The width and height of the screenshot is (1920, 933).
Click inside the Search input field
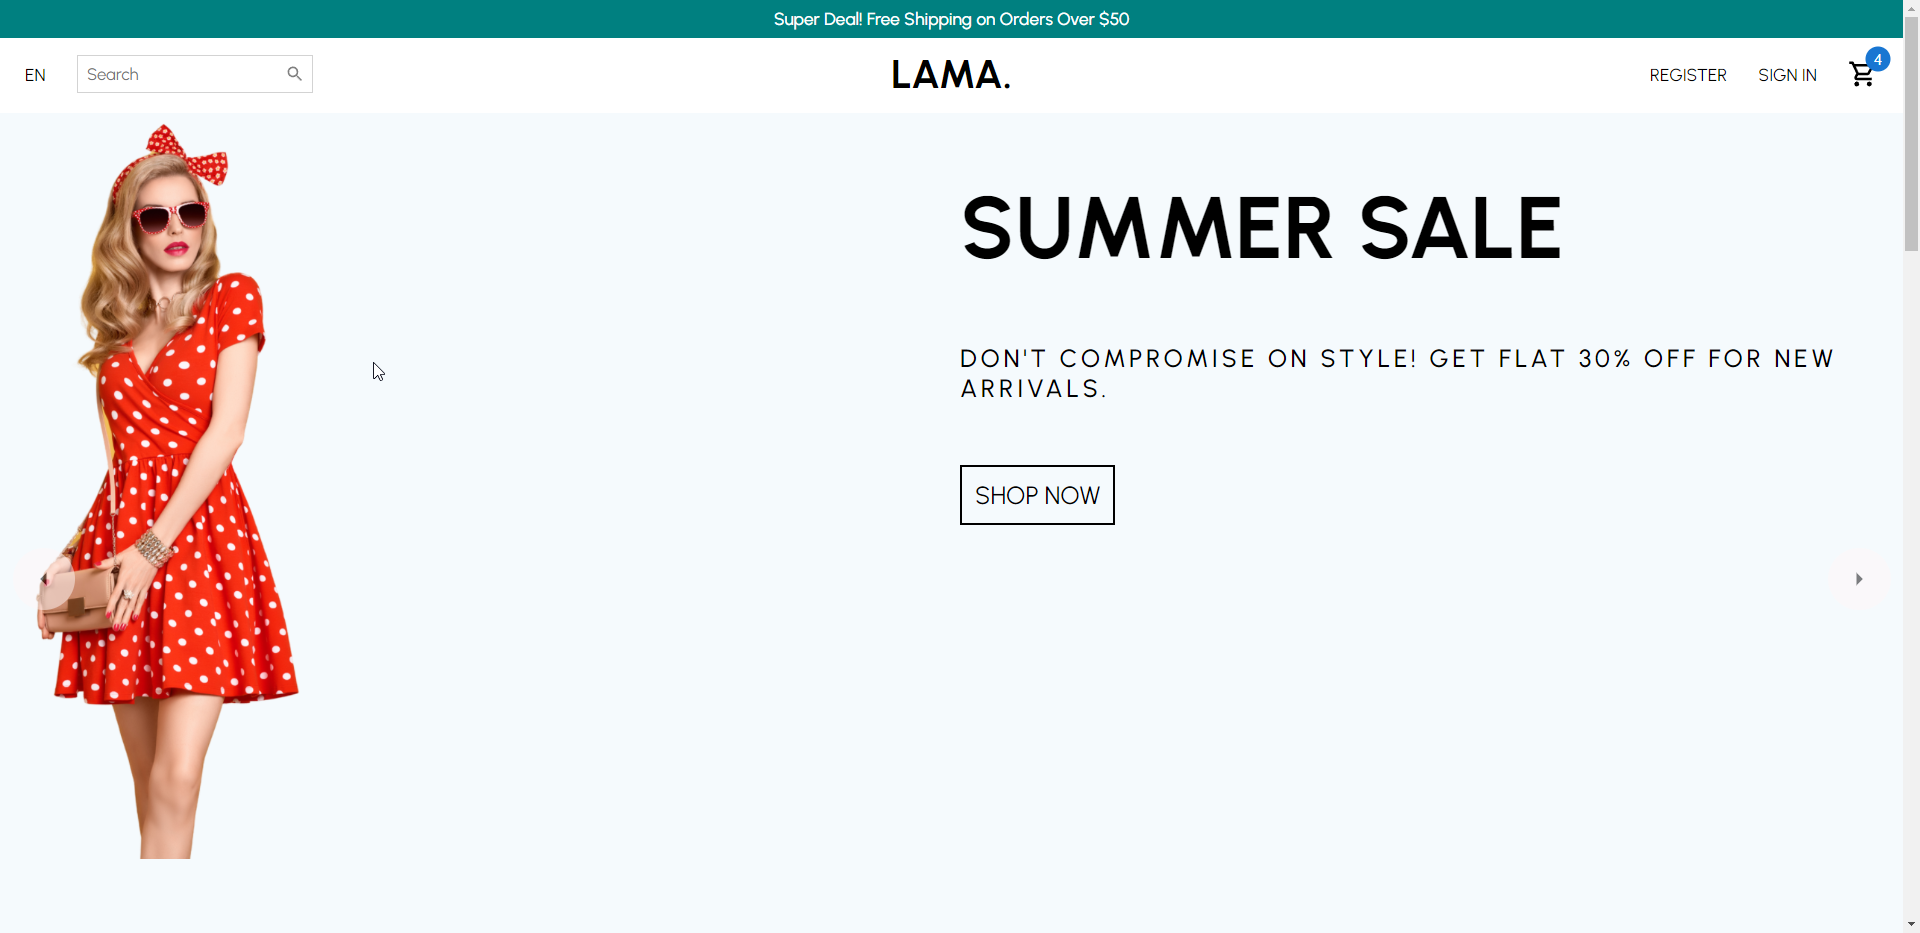click(180, 73)
